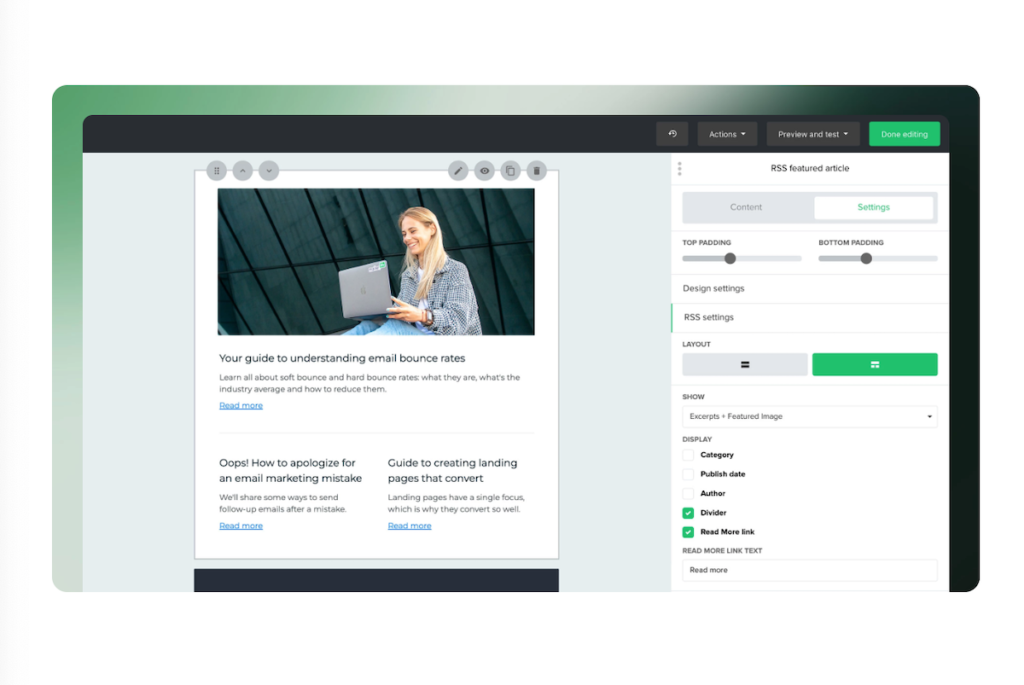The image size is (1024, 685).
Task: Select the single-column layout icon
Action: (744, 364)
